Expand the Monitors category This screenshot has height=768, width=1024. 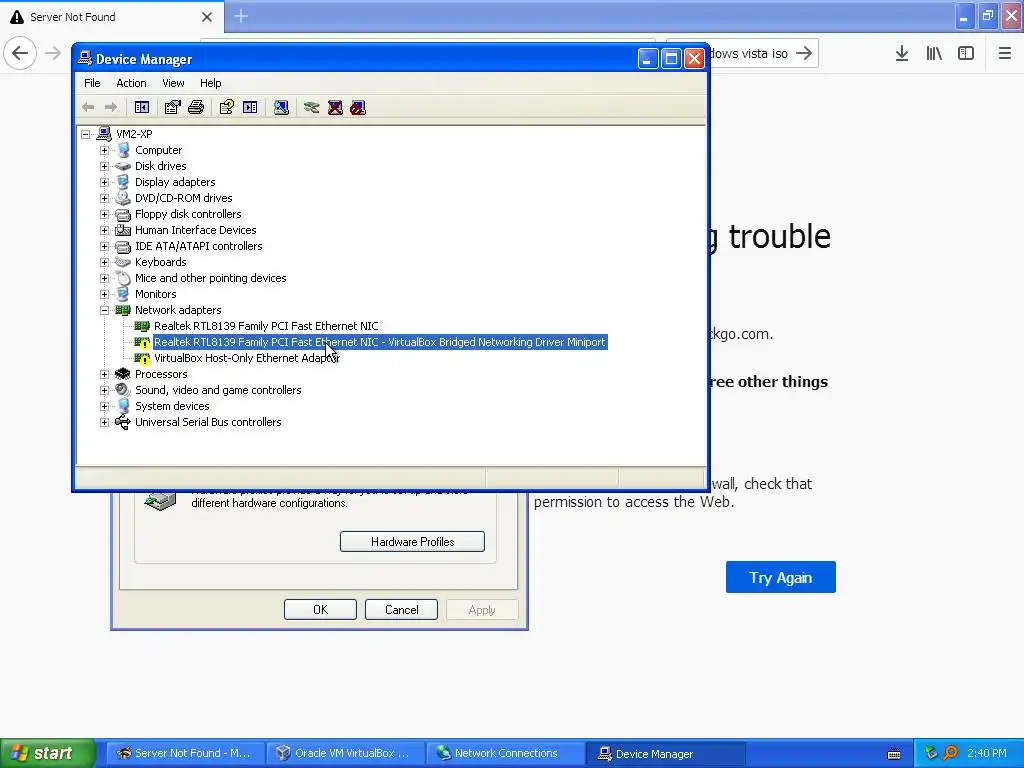[104, 294]
